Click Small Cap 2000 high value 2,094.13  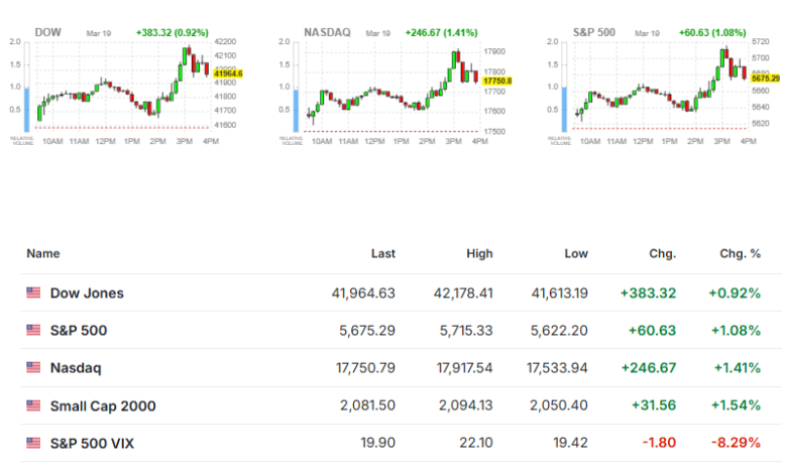[466, 406]
